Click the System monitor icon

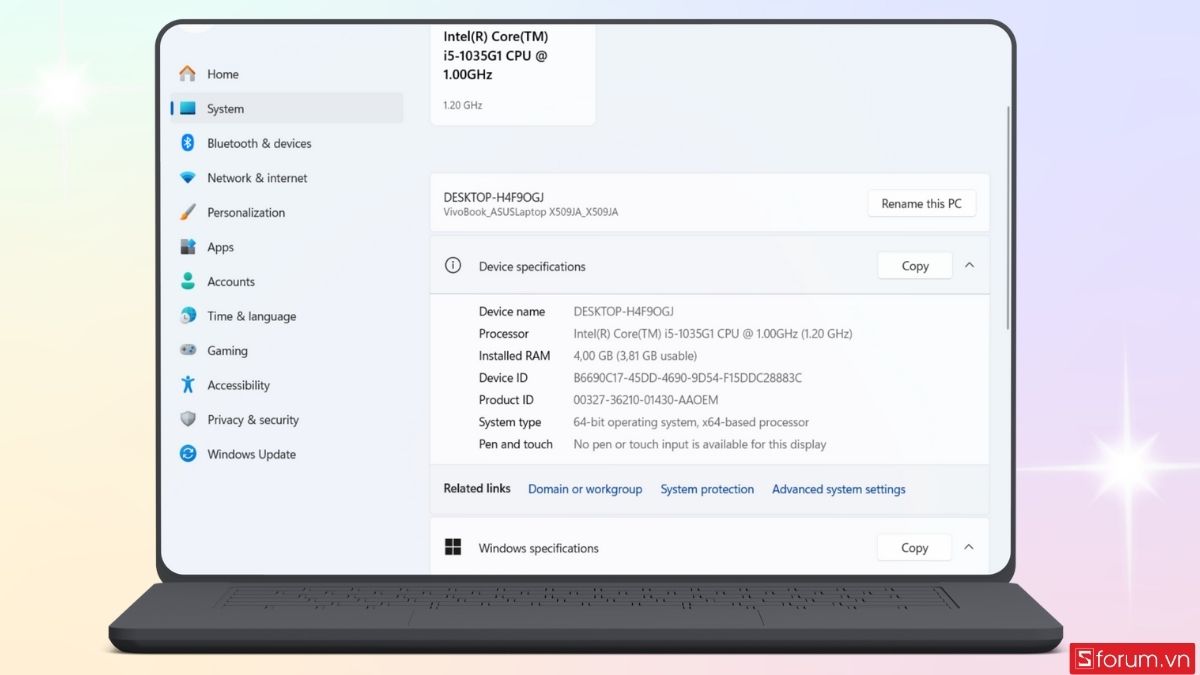click(189, 109)
